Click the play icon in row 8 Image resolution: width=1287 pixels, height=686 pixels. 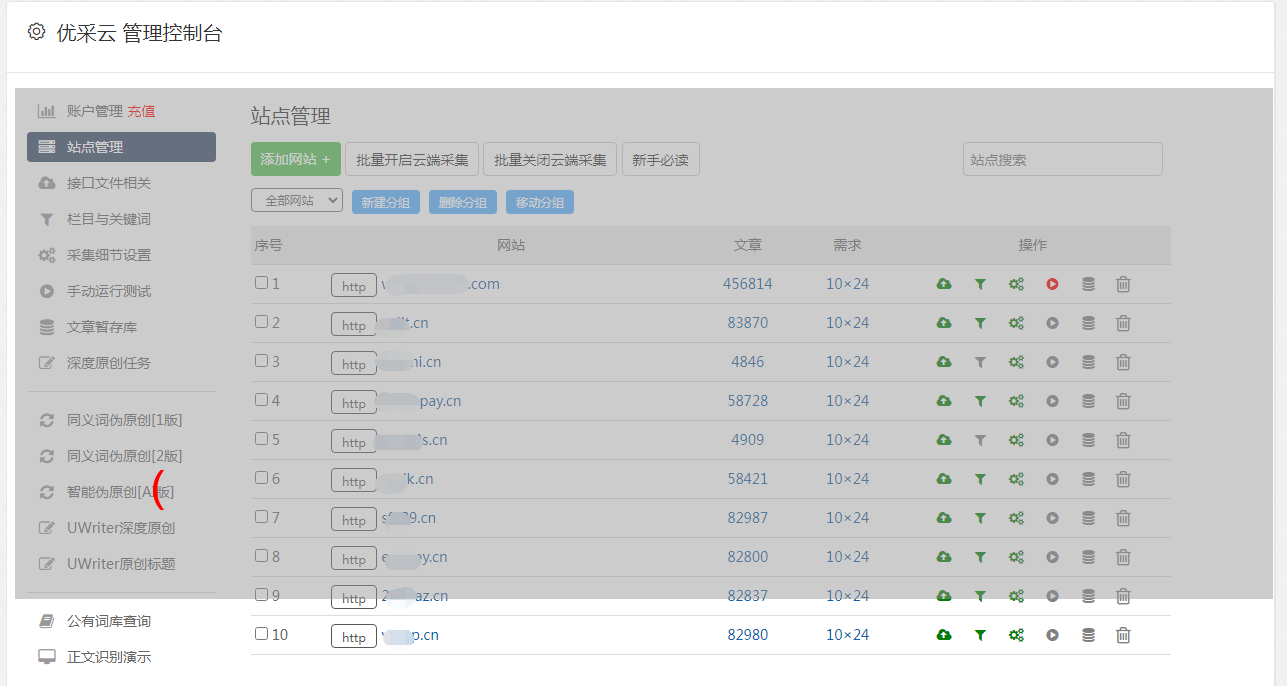click(1052, 557)
